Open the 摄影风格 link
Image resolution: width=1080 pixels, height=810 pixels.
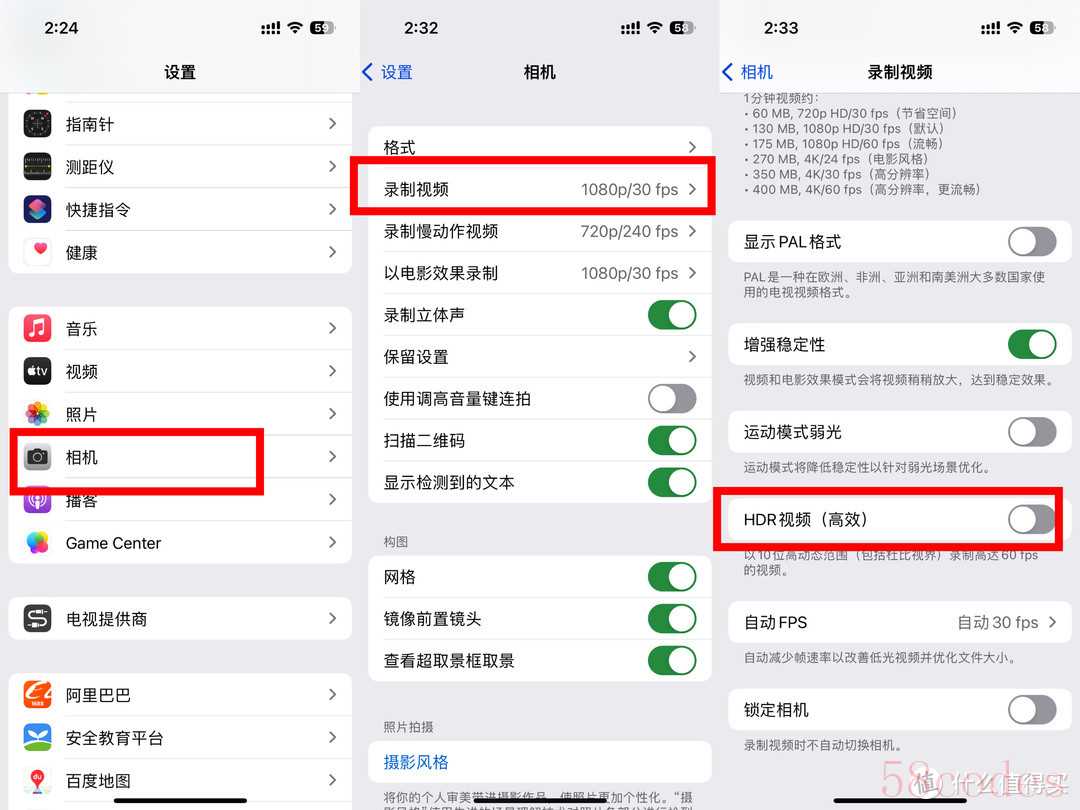point(416,762)
